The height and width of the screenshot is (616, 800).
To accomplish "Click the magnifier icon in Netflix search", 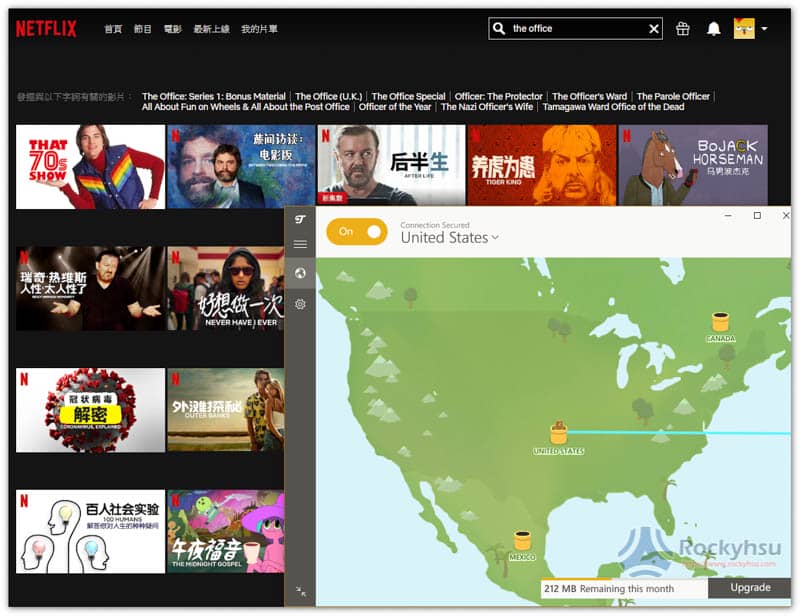I will coord(499,29).
